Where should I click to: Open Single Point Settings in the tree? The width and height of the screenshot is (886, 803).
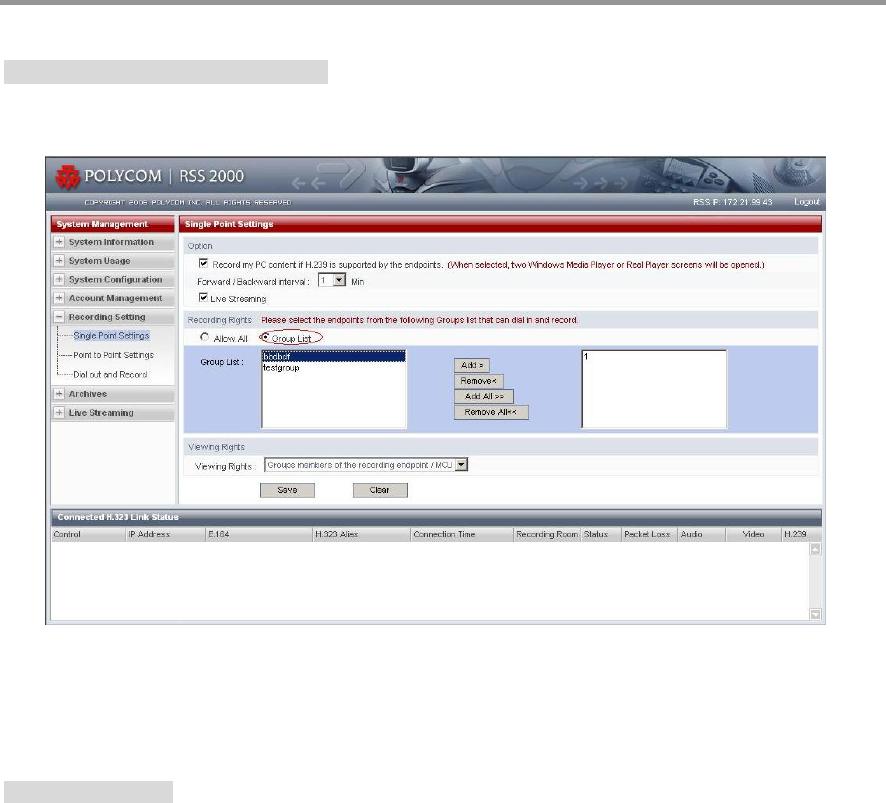pyautogui.click(x=111, y=336)
